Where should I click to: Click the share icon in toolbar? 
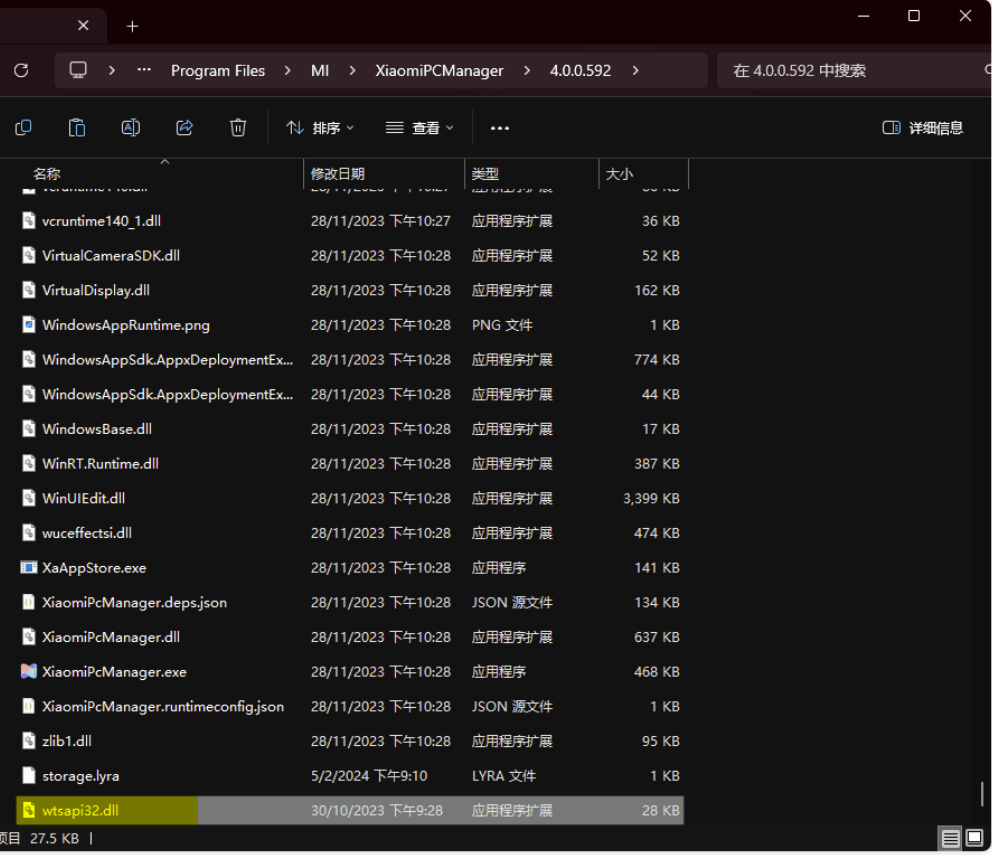[x=184, y=127]
